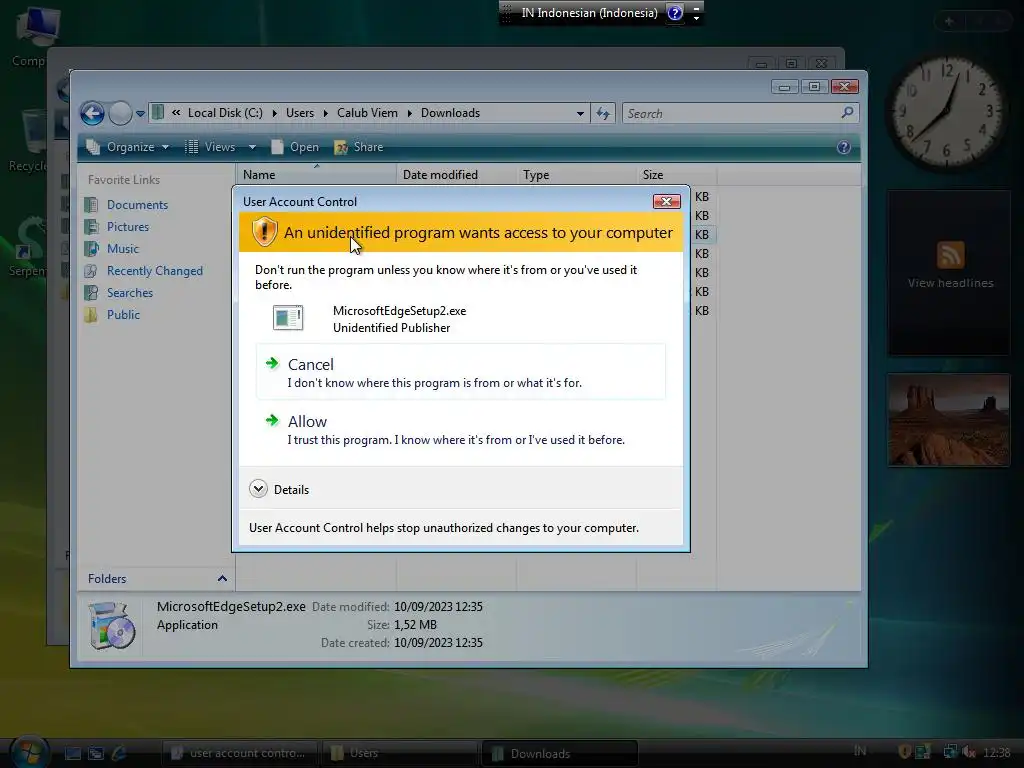Screen dimensions: 1024x768
Task: Click the language bar help icon
Action: tap(675, 13)
